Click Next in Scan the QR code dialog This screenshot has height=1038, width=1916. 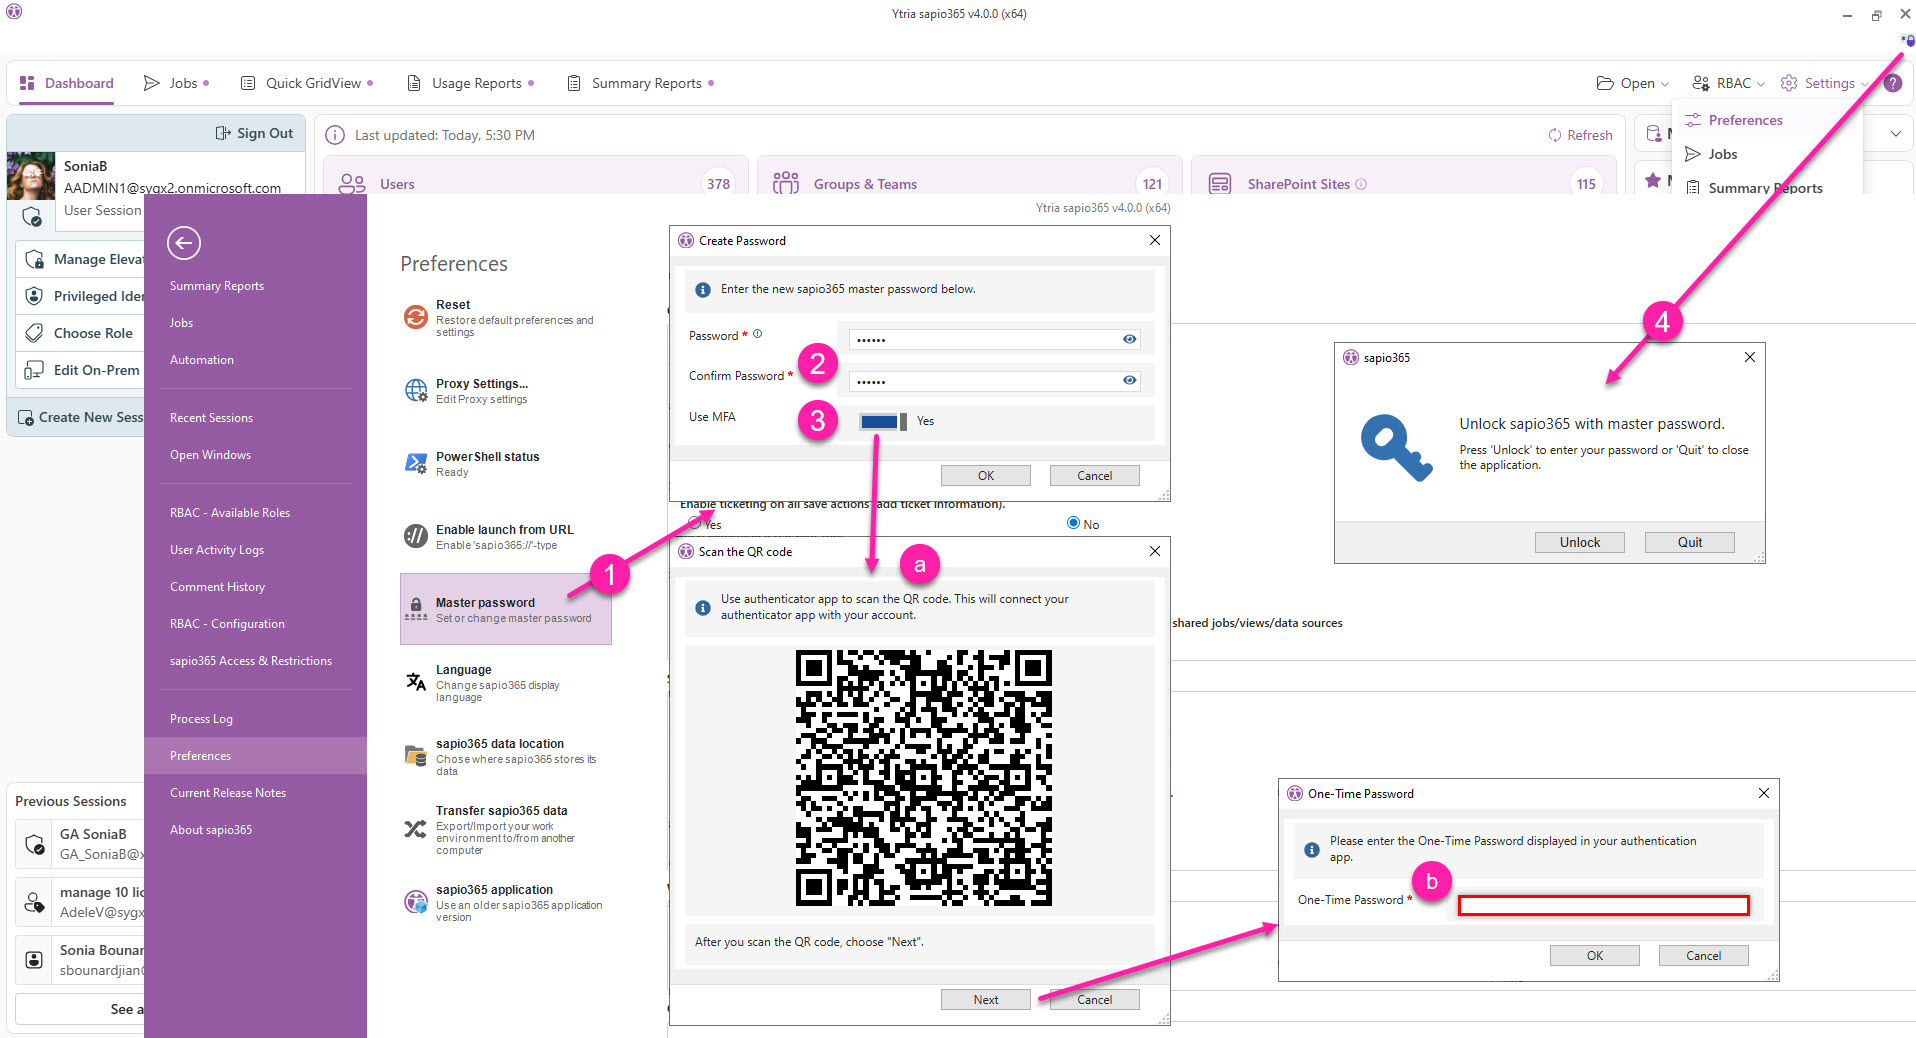985,999
